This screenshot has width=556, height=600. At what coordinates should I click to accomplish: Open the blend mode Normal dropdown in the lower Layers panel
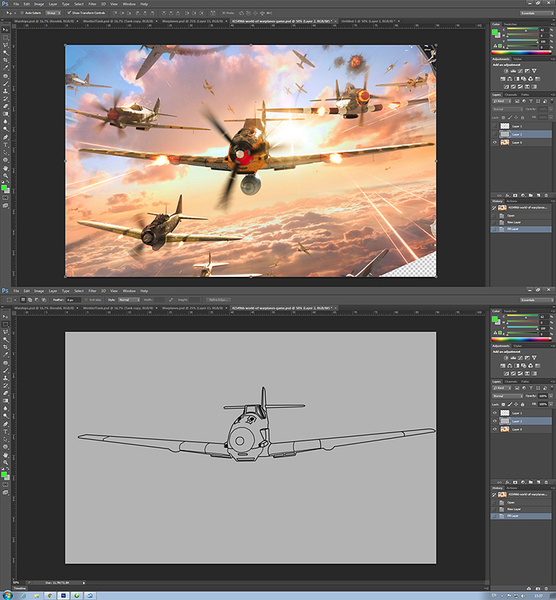pyautogui.click(x=507, y=396)
